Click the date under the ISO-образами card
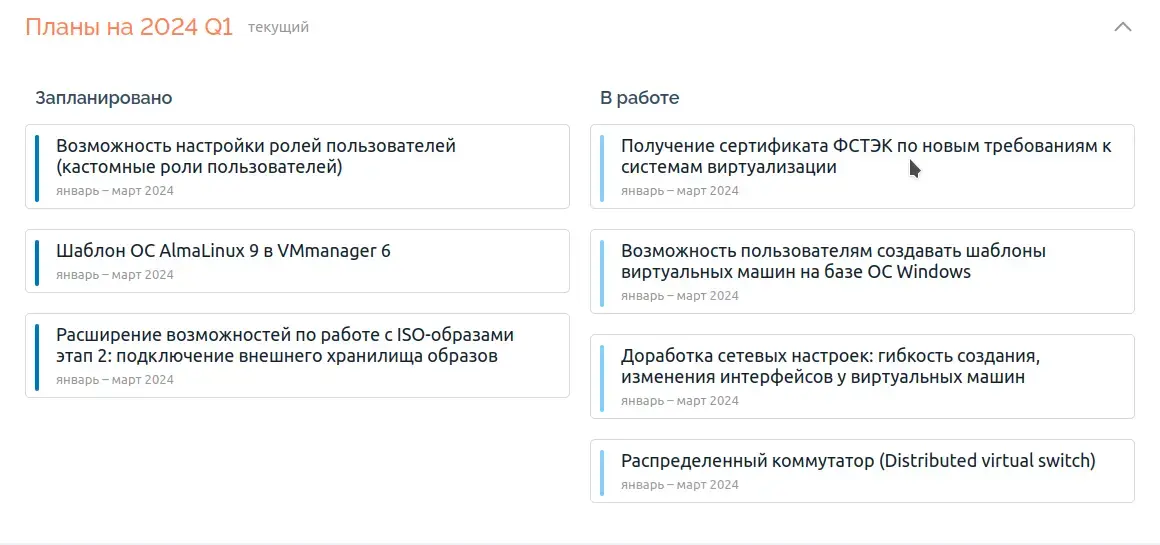Image resolution: width=1160 pixels, height=545 pixels. pyautogui.click(x=115, y=380)
